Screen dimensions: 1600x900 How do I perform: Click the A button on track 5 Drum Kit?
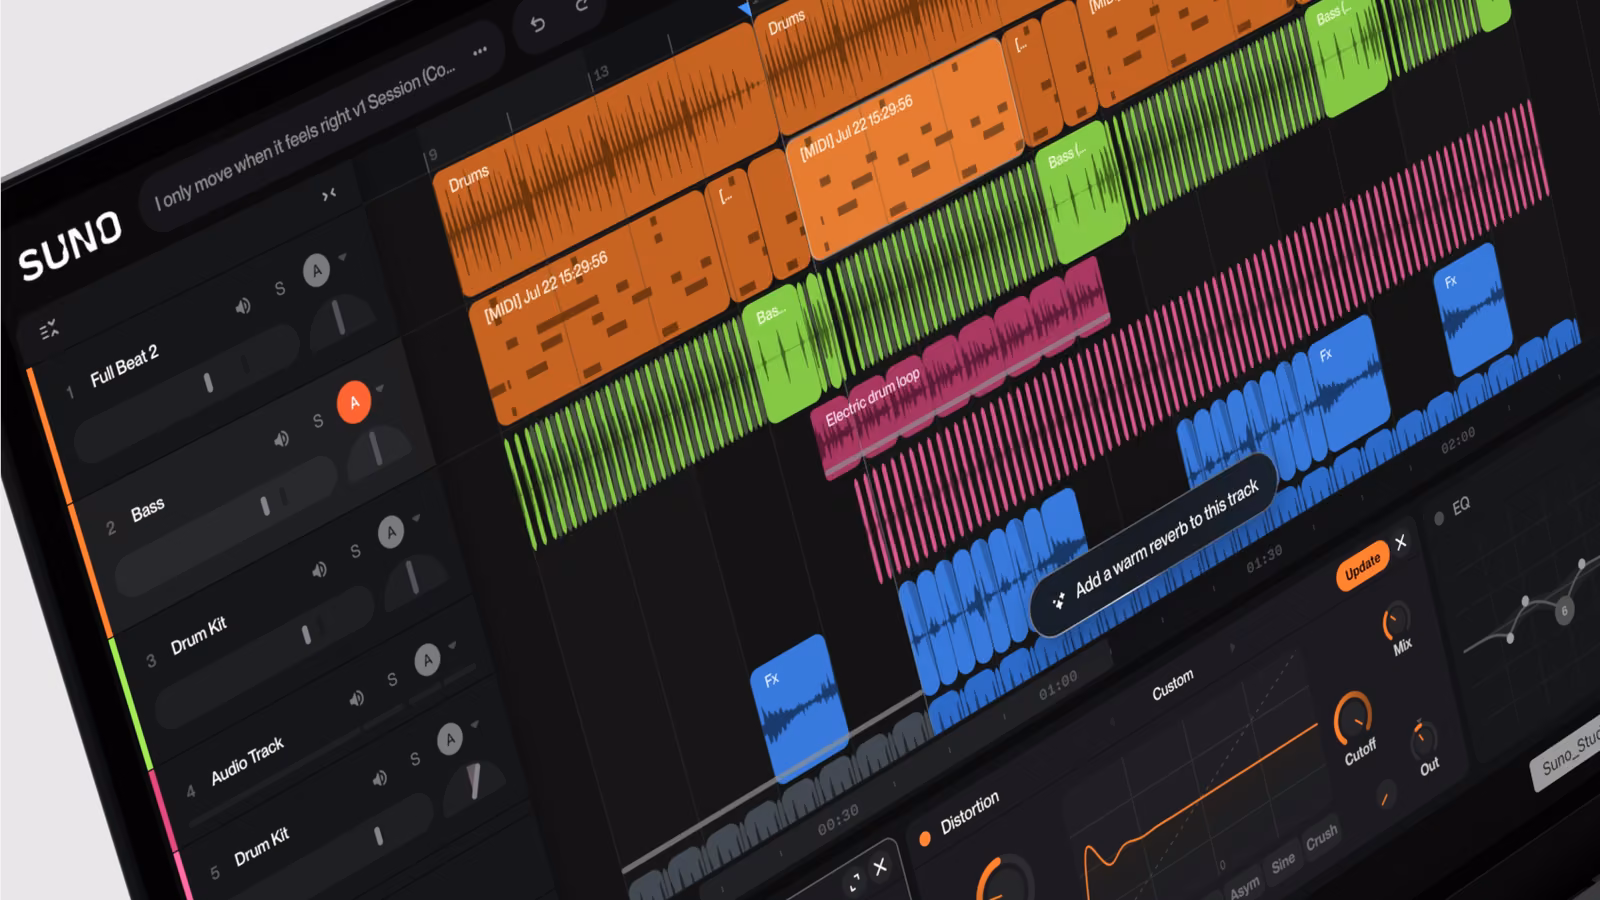coord(450,739)
